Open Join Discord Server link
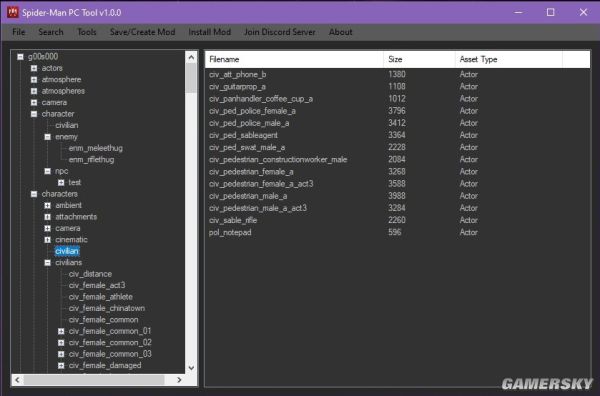Viewport: 600px width, 396px height. point(280,32)
